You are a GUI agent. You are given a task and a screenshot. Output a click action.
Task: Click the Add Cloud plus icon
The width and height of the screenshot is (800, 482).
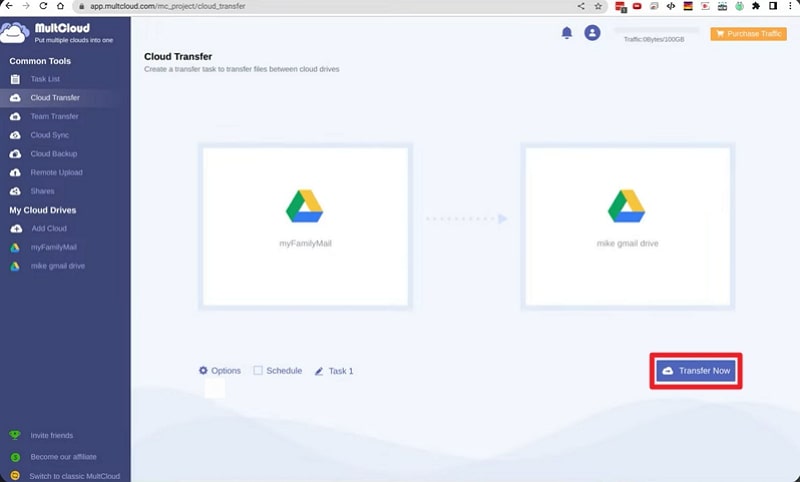16,229
